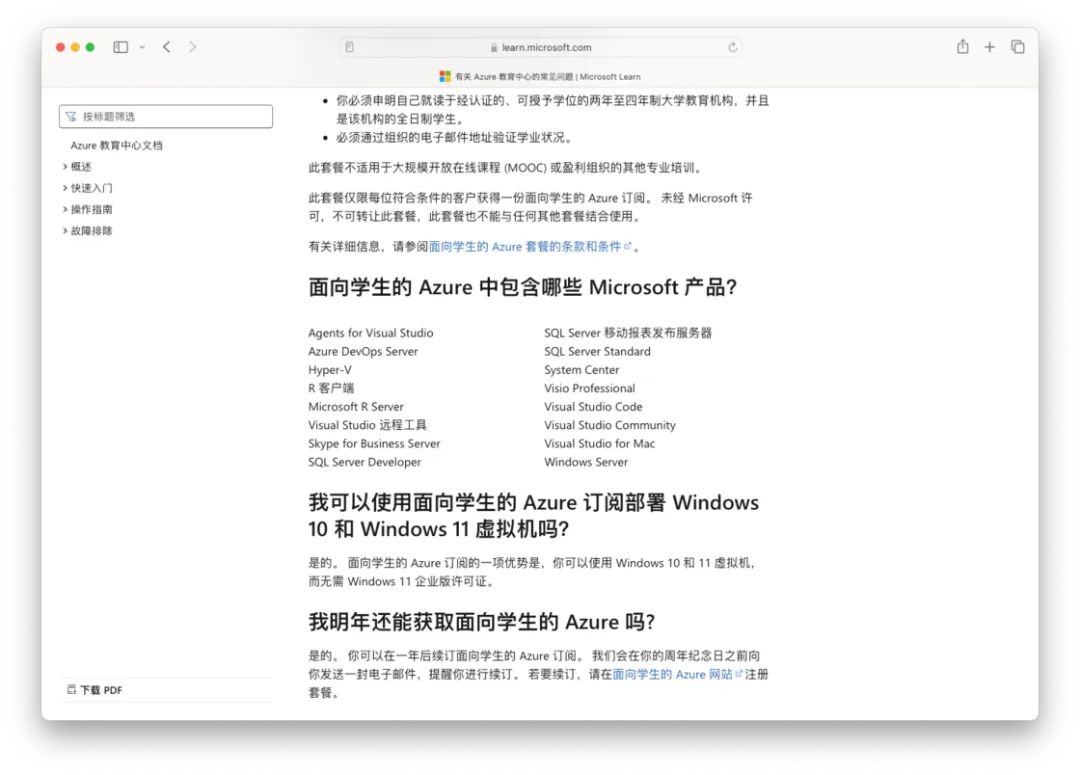Image resolution: width=1080 pixels, height=775 pixels.
Task: Click the System Center entry
Action: pyautogui.click(x=581, y=370)
